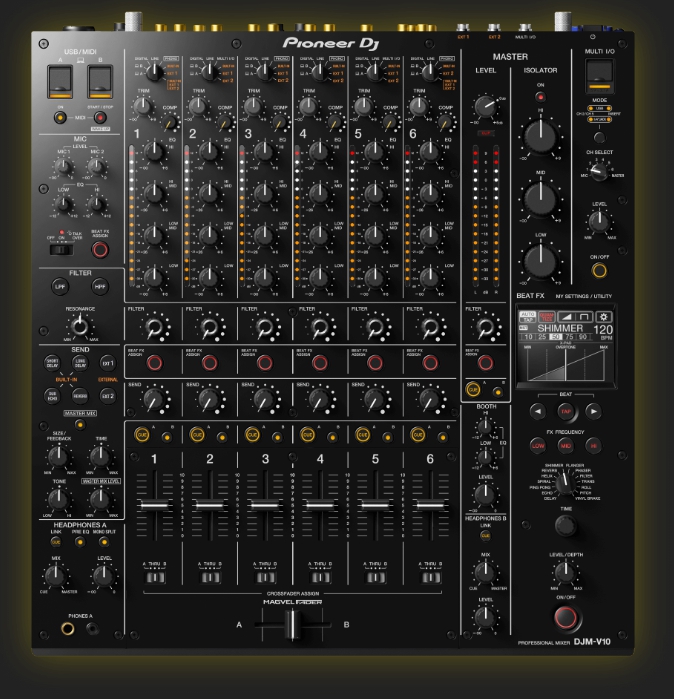The height and width of the screenshot is (699, 674).
Task: Click the BOOTH LEVEL knob
Action: [x=485, y=495]
